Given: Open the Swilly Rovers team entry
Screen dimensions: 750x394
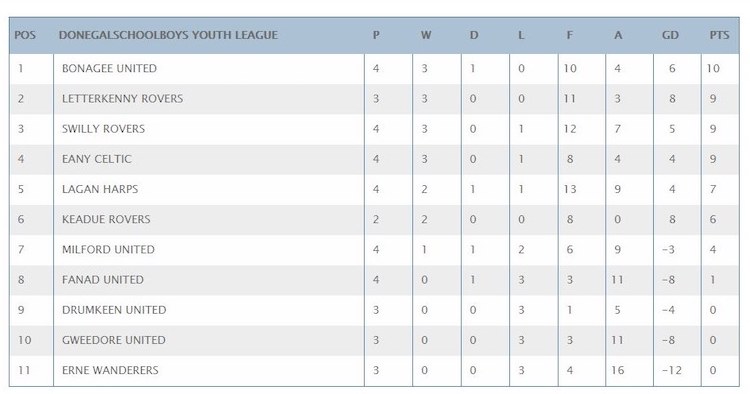Looking at the screenshot, I should (103, 129).
